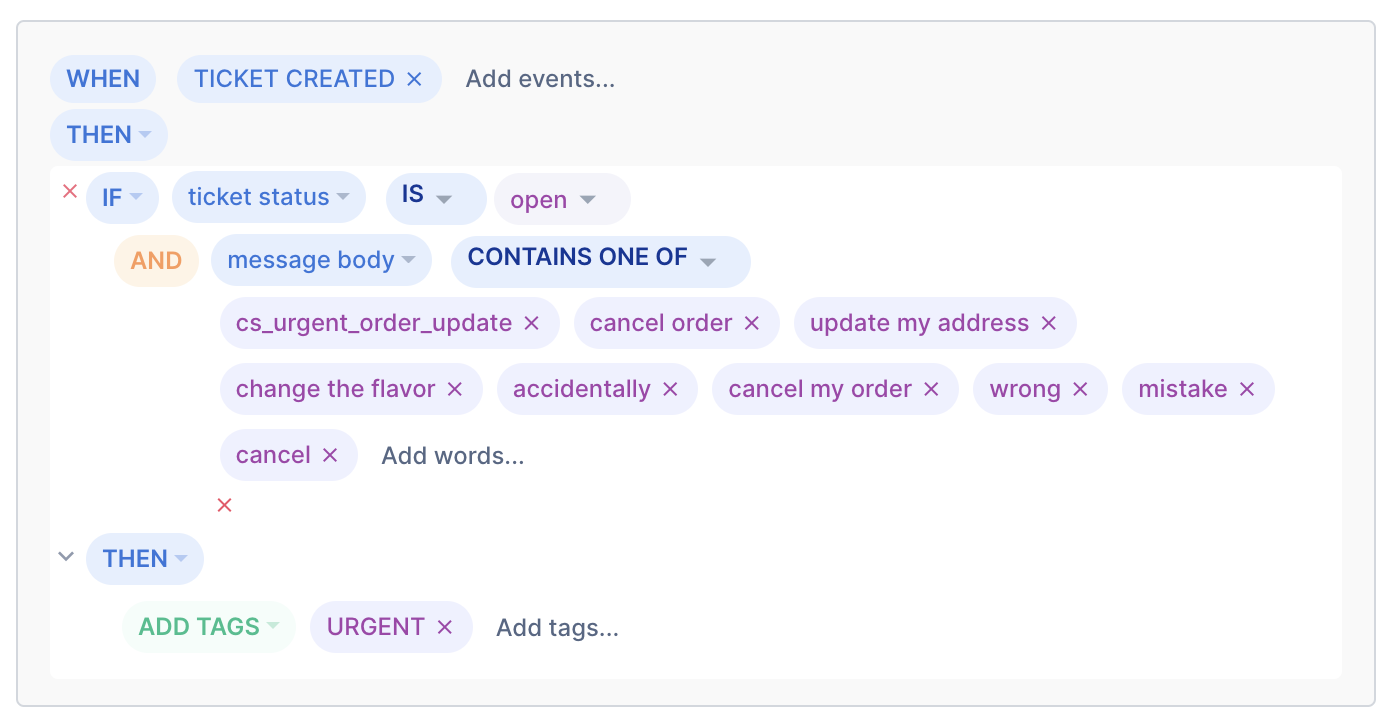Click the Add tags input field

point(557,627)
